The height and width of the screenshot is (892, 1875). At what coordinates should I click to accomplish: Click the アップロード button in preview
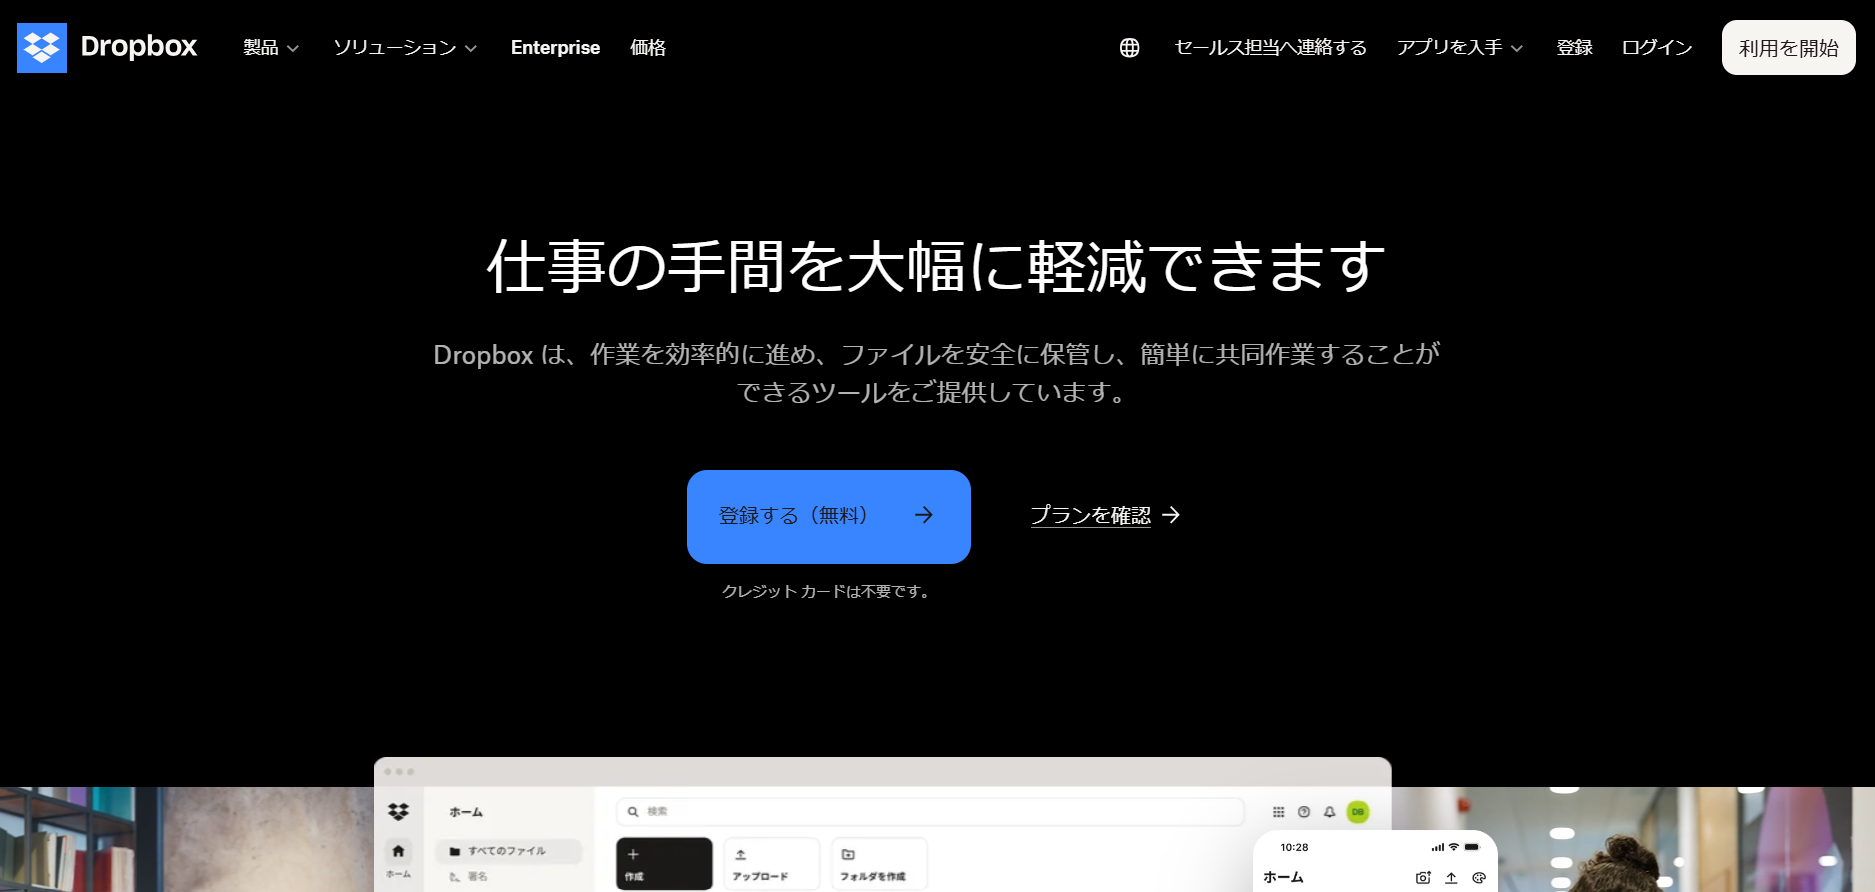tap(772, 864)
